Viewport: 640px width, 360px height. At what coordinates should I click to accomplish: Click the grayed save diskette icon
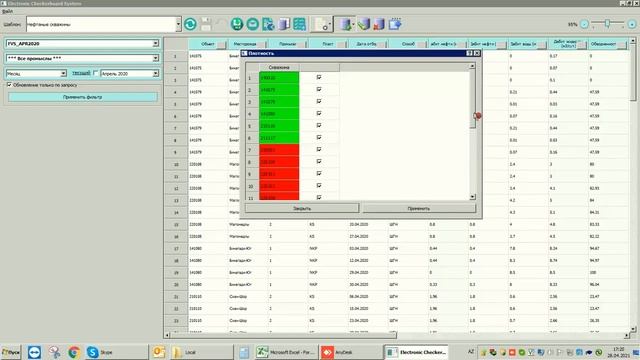206,24
